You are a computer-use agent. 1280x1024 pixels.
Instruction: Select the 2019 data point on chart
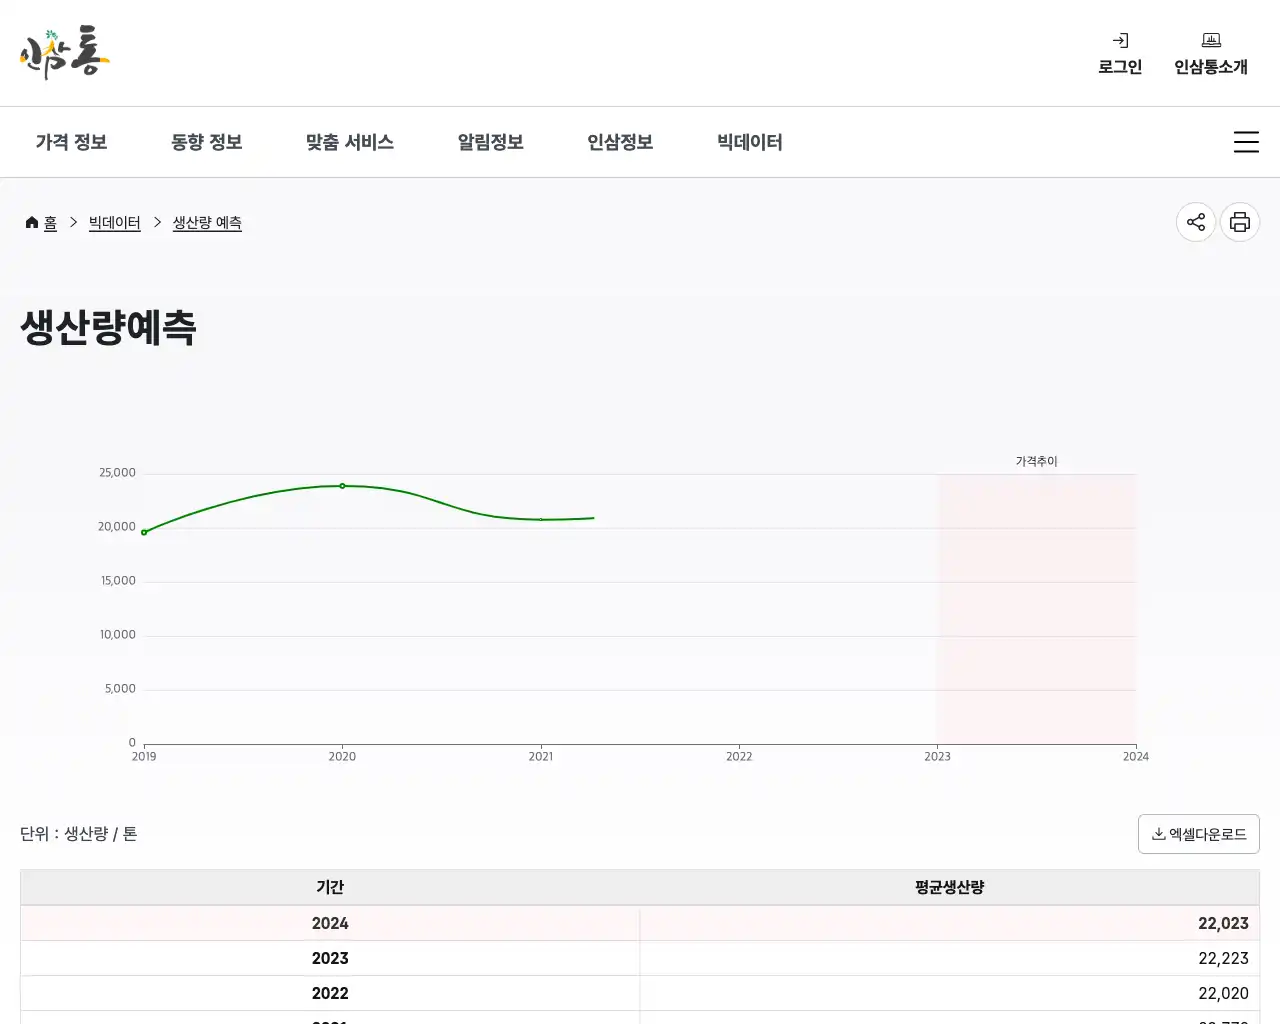tap(144, 532)
